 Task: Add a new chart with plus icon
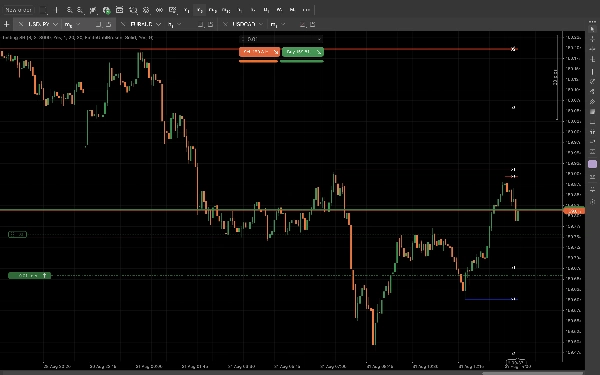click(x=7, y=24)
